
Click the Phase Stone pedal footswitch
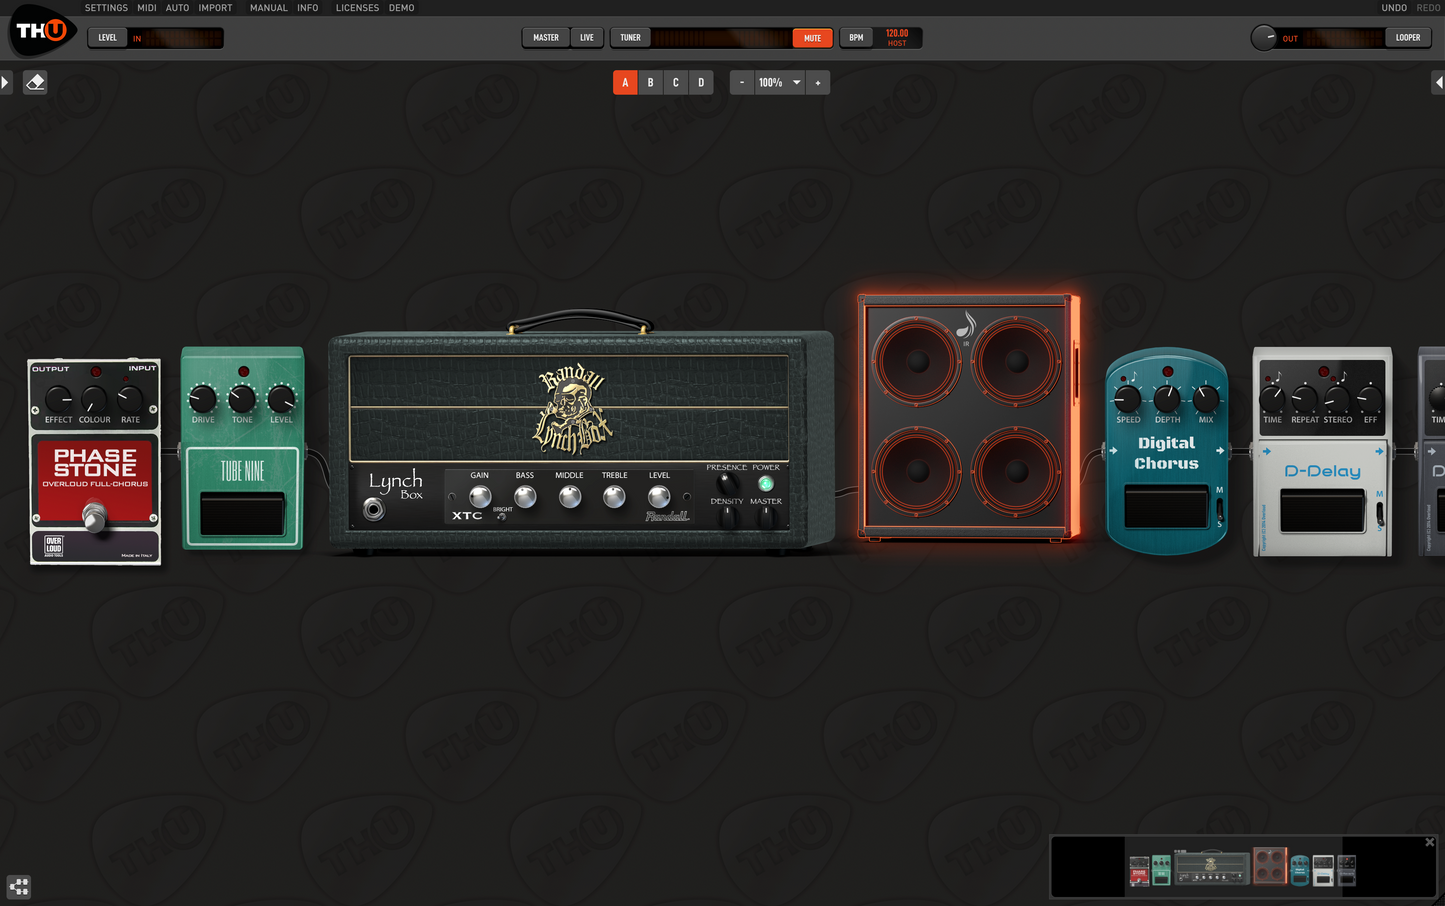(94, 517)
